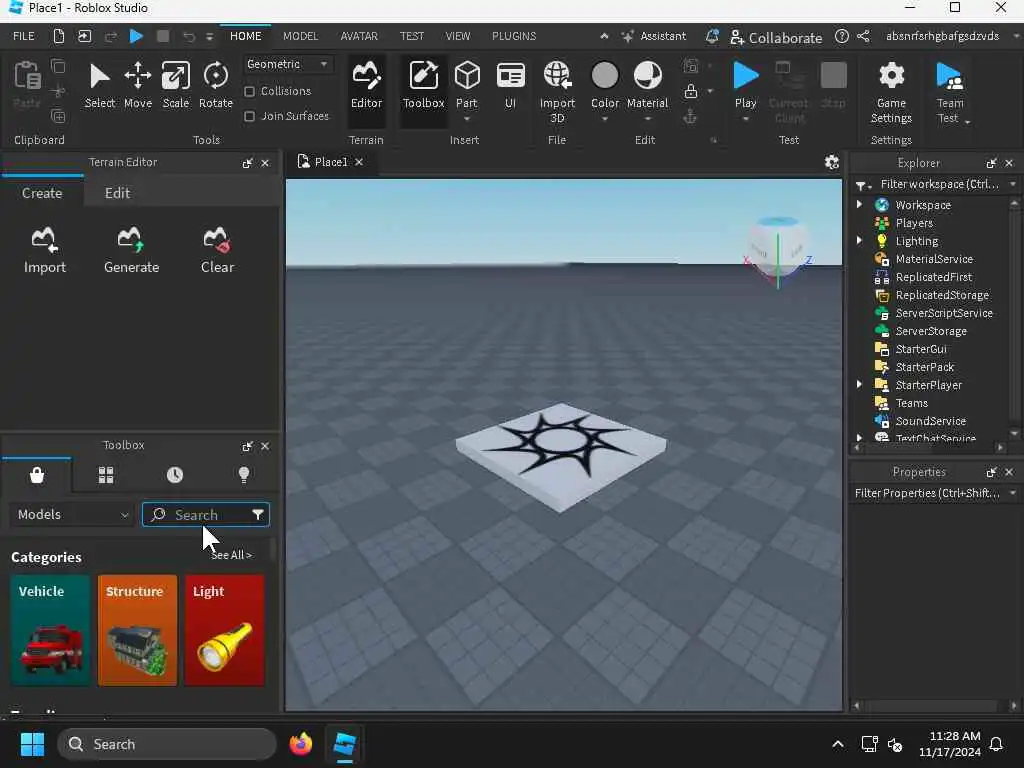Click Import 3D
1024x768 pixels.
557,91
